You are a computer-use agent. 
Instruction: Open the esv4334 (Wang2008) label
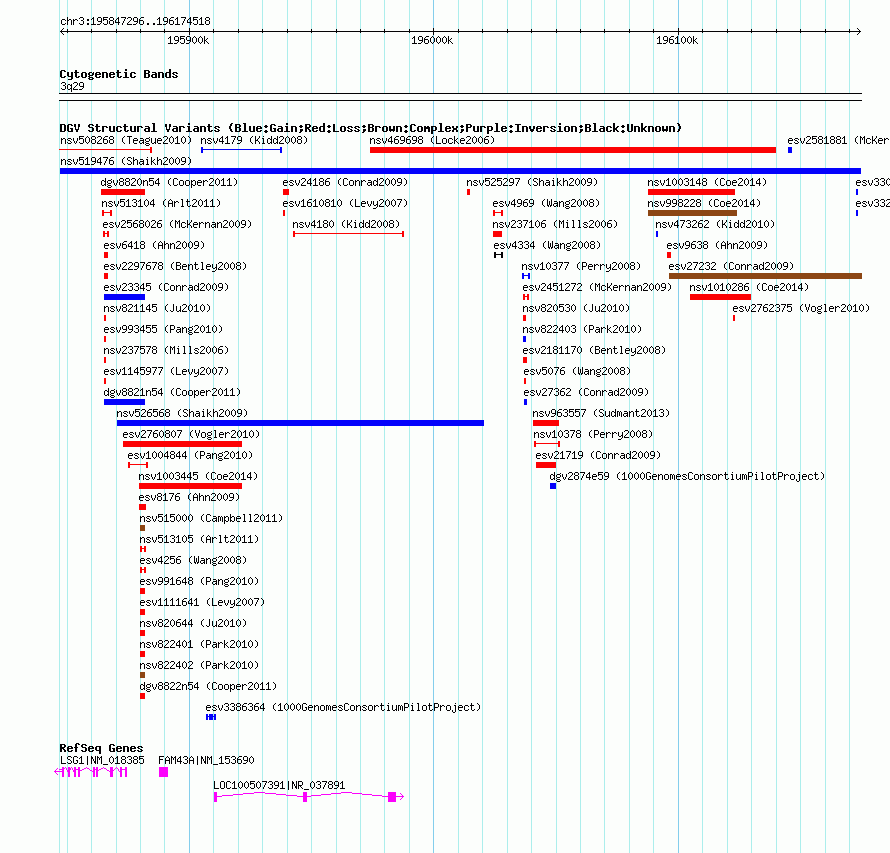pyautogui.click(x=547, y=245)
